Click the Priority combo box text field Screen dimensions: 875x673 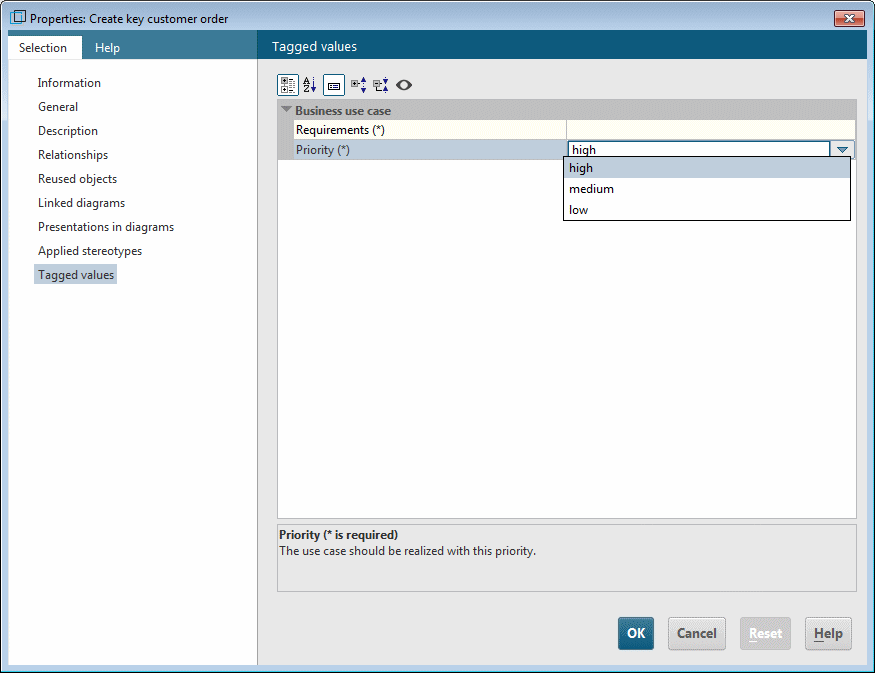coord(699,150)
